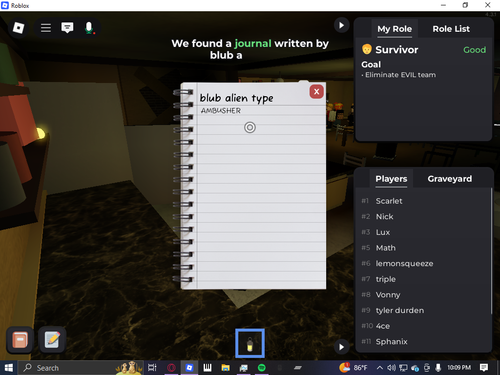Click the target symbol on the journal page

pyautogui.click(x=250, y=127)
